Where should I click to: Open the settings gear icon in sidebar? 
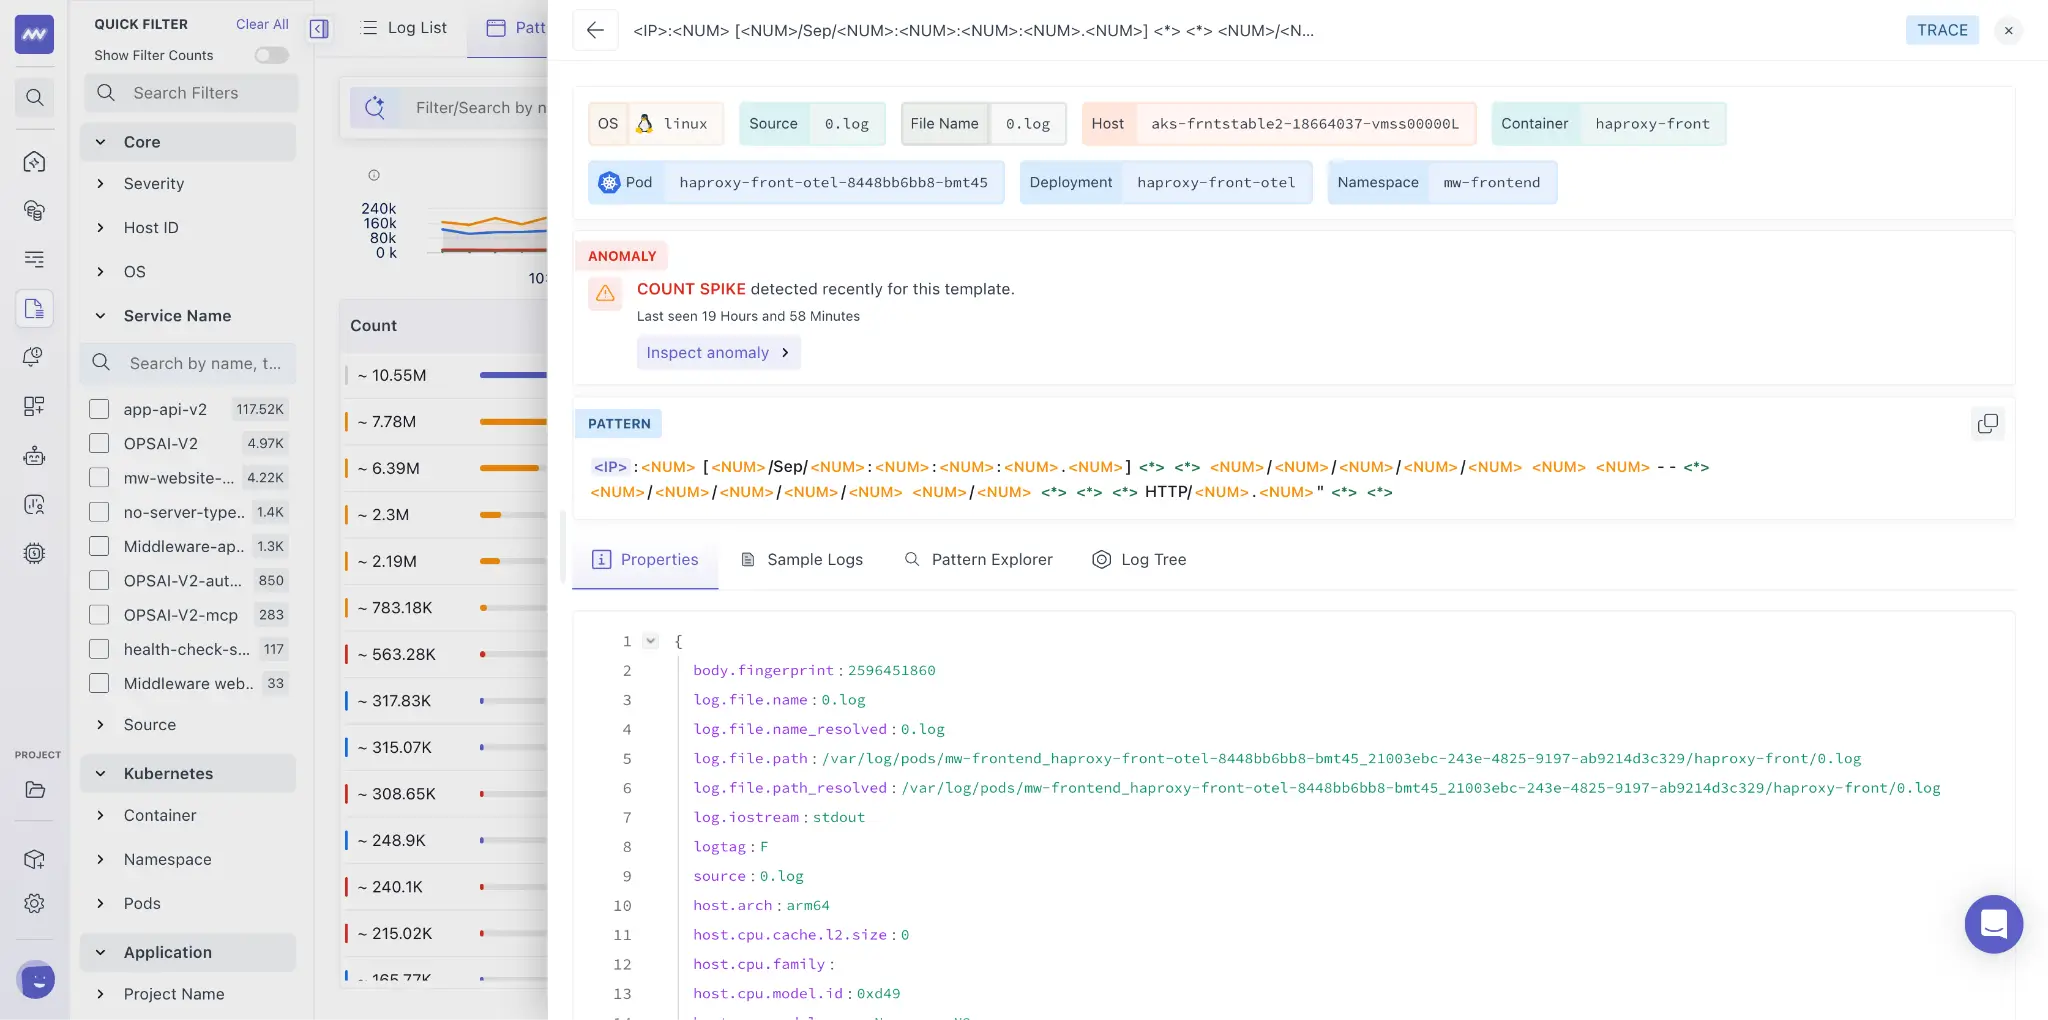(x=34, y=903)
